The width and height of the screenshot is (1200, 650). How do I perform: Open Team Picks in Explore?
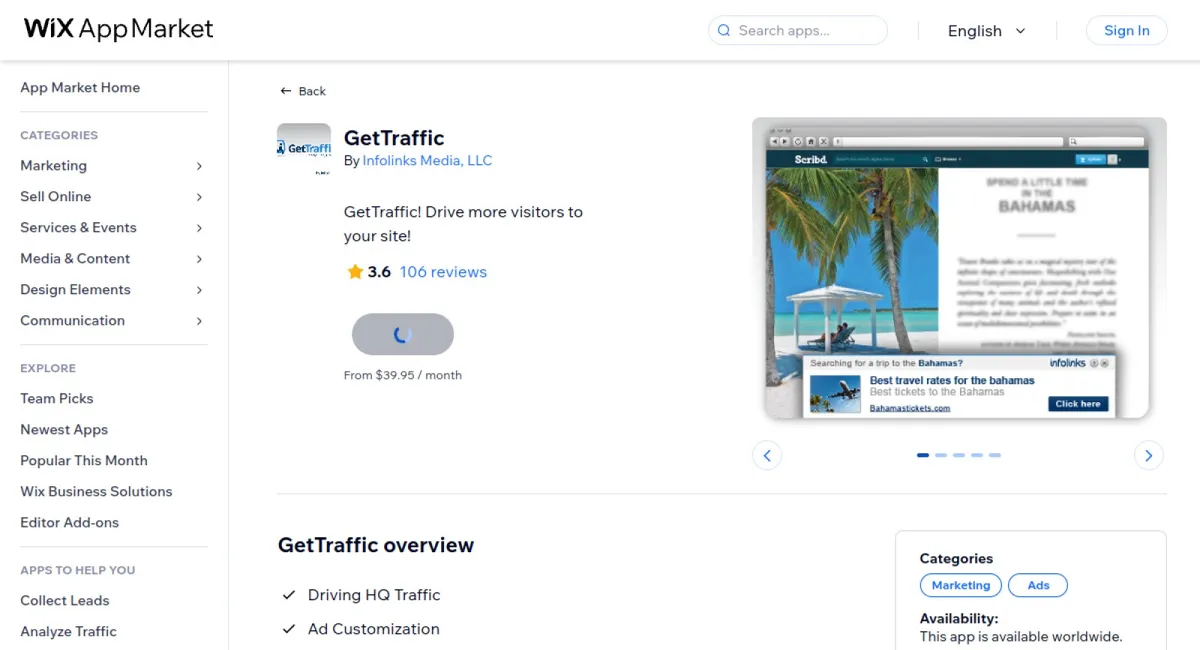pos(56,399)
